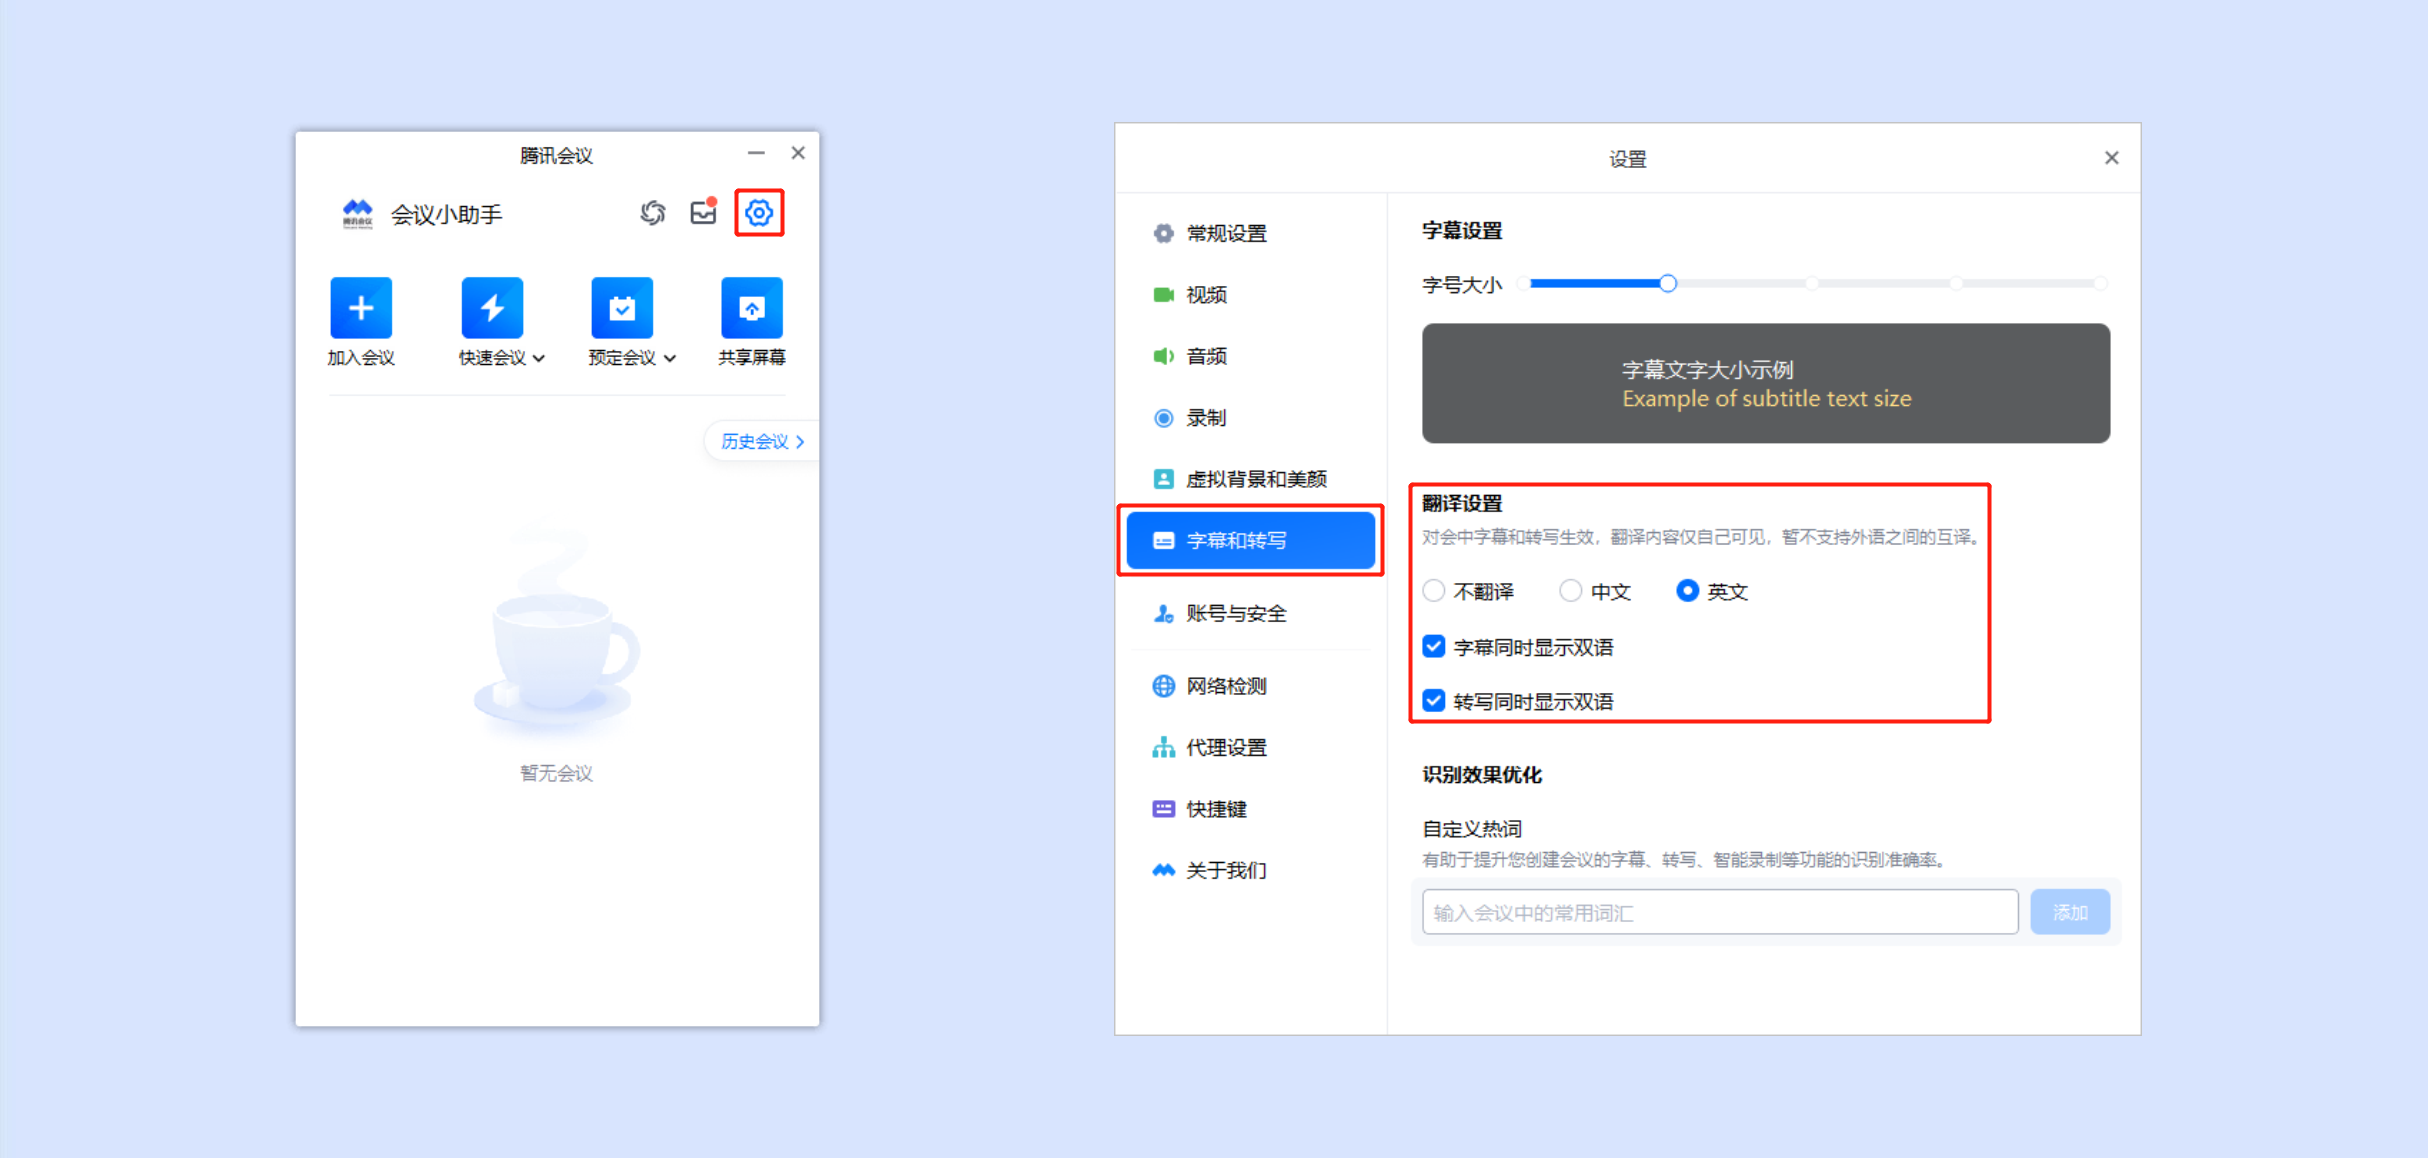Click the 会议小助手 avatar logo
The height and width of the screenshot is (1158, 2428).
pyautogui.click(x=357, y=214)
